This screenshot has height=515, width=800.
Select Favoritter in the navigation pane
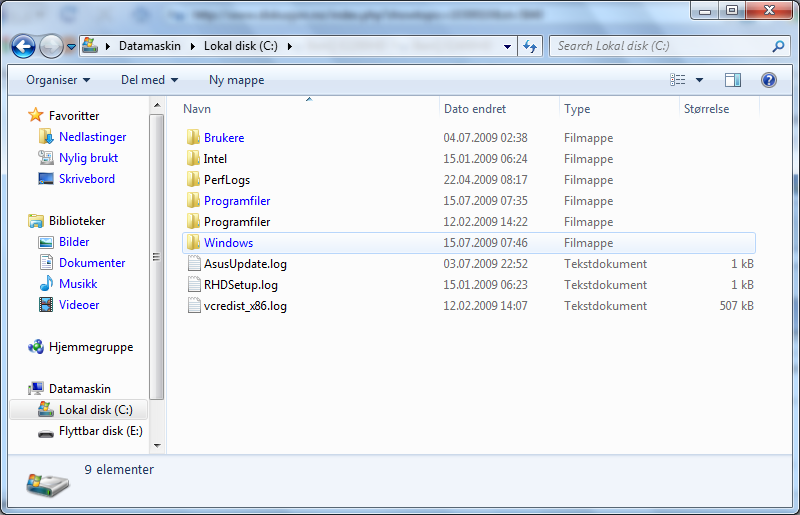point(74,116)
